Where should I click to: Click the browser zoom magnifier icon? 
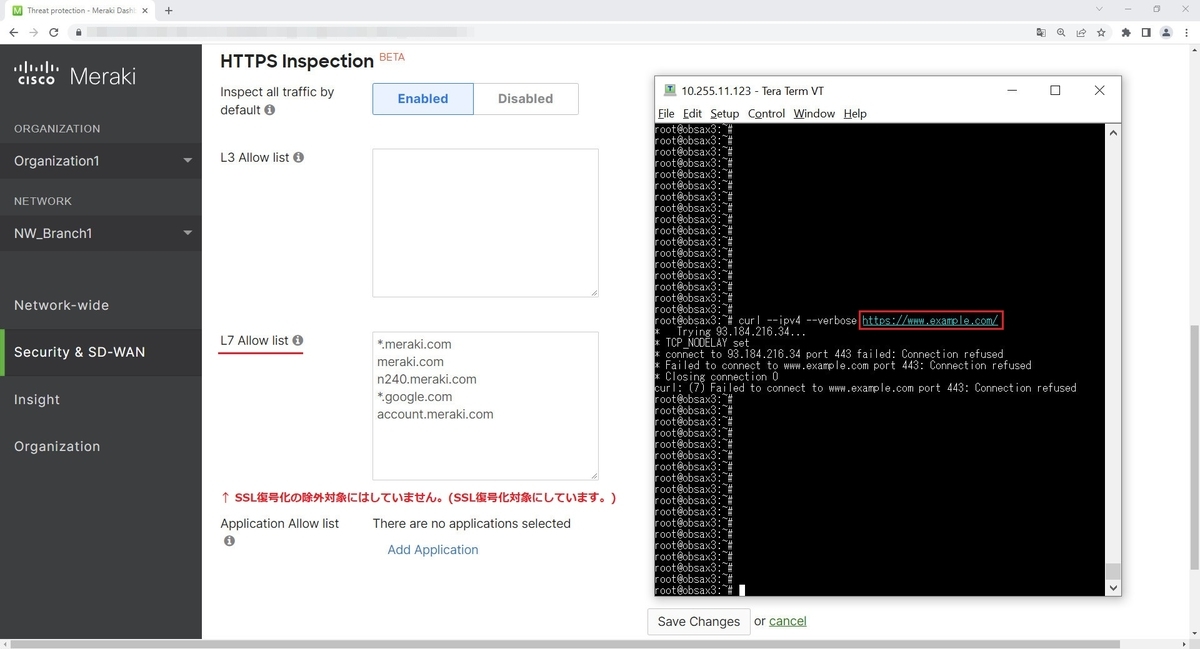coord(1061,32)
